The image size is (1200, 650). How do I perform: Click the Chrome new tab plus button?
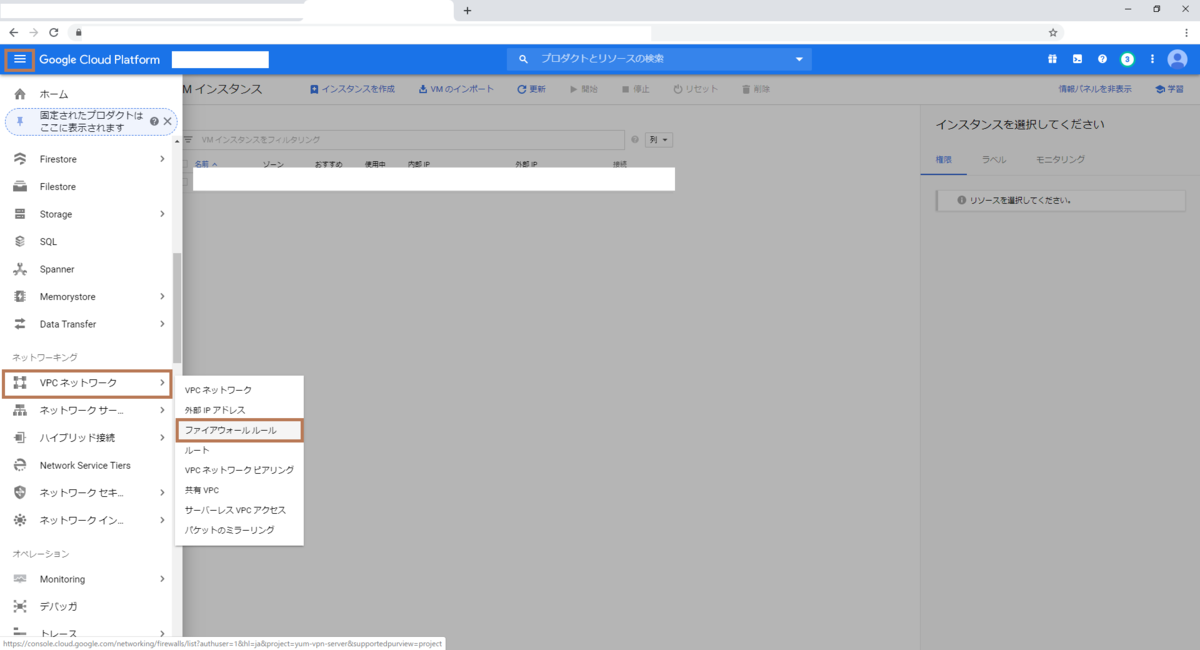467,10
